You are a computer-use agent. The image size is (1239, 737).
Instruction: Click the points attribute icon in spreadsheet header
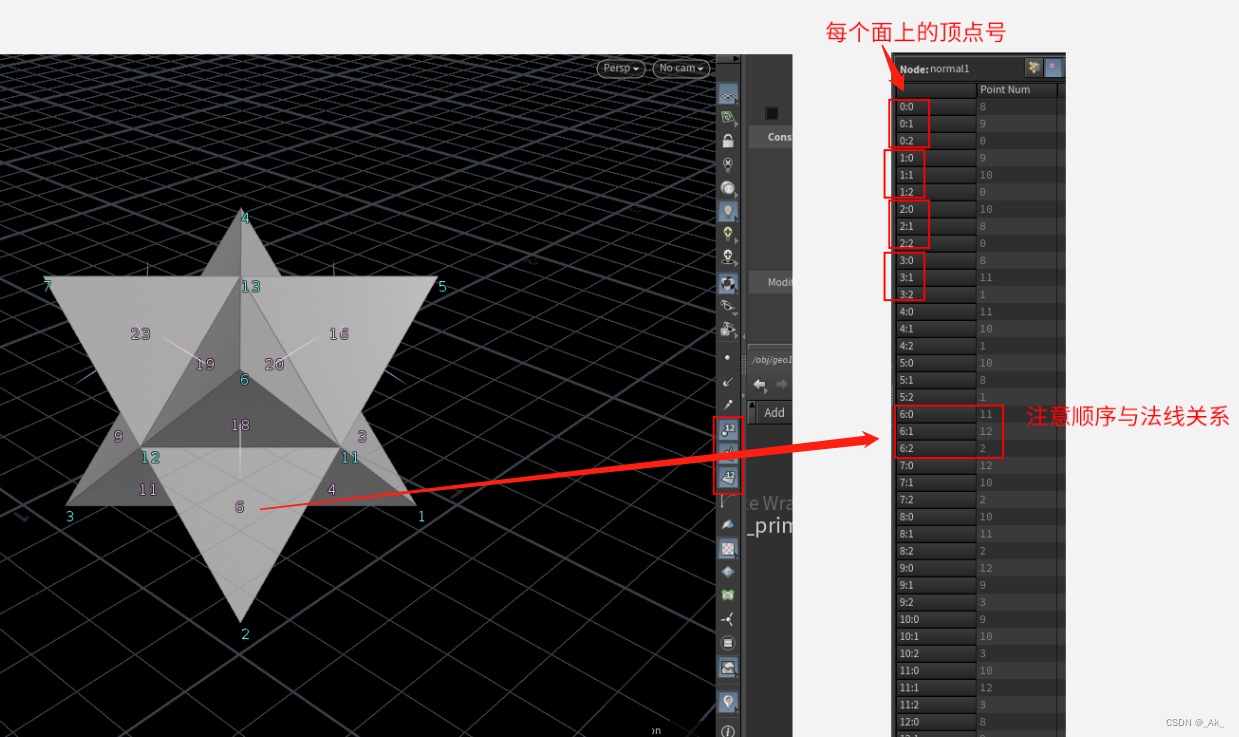coord(1034,68)
